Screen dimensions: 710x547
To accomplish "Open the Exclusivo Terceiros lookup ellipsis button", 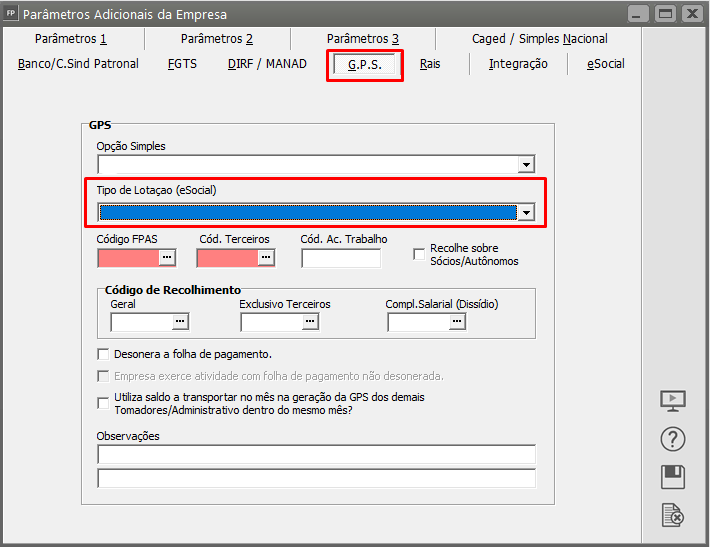I will [x=310, y=321].
